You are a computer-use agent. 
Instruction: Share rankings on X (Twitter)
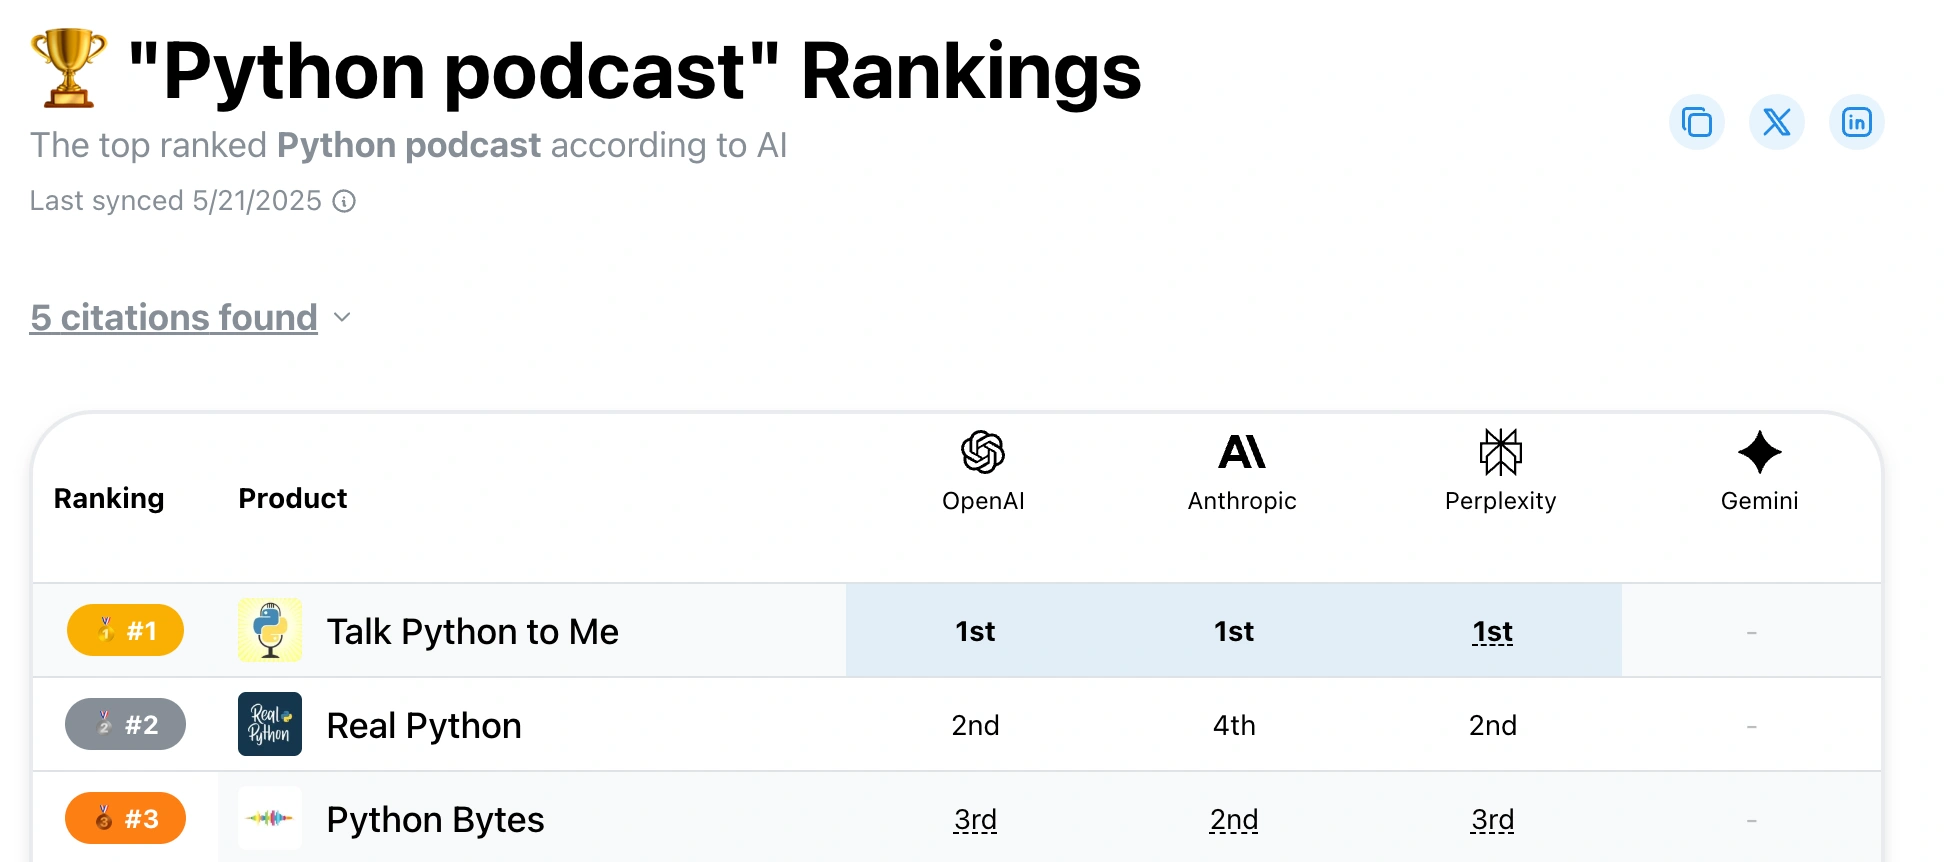1777,122
